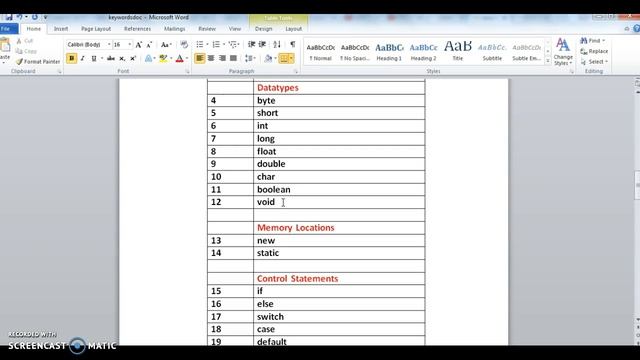Click the Copy command
This screenshot has height=360, width=640.
tap(26, 51)
